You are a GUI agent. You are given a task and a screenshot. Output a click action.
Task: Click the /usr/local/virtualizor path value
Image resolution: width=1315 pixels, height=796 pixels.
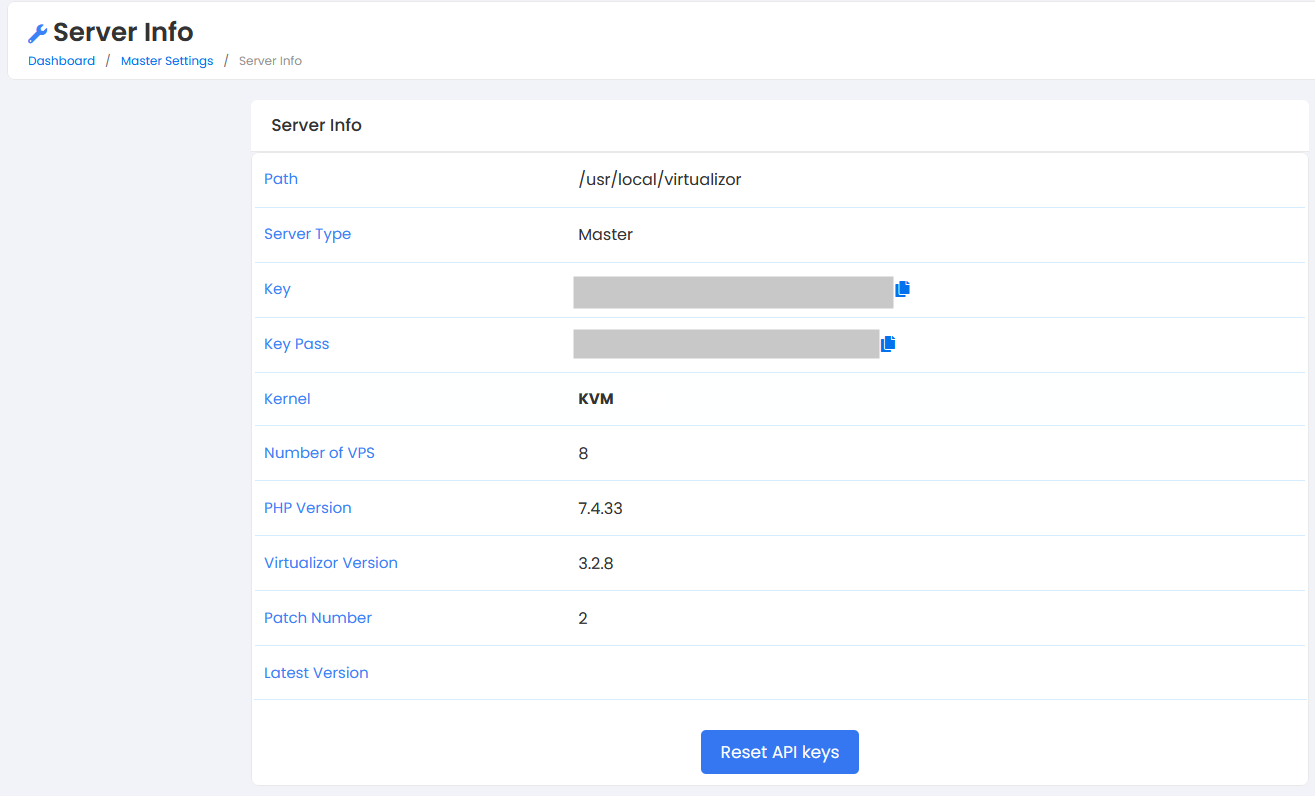tap(659, 180)
